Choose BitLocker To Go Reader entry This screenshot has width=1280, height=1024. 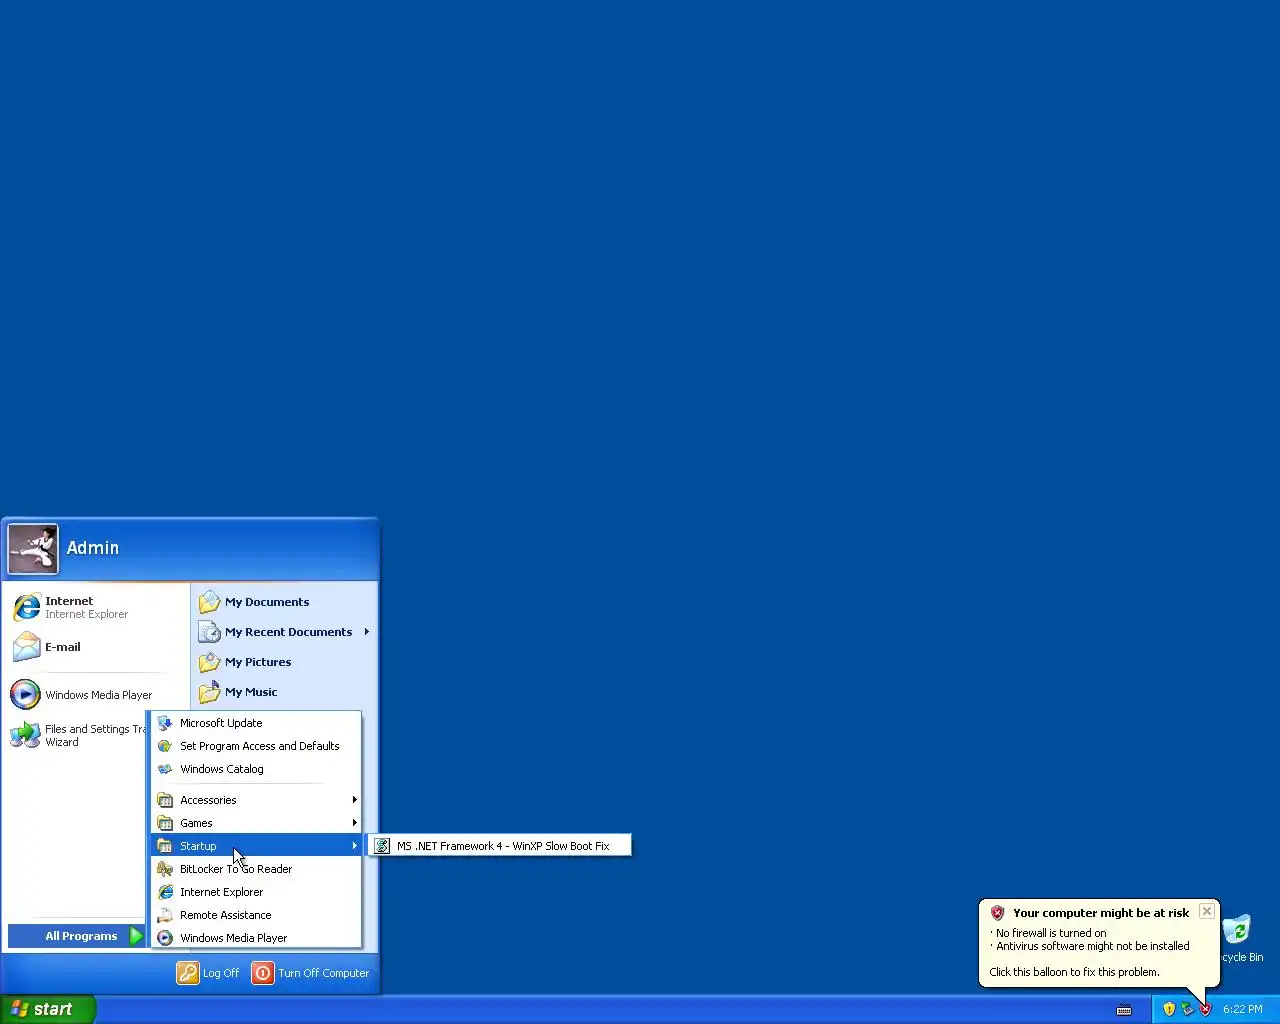coord(256,869)
